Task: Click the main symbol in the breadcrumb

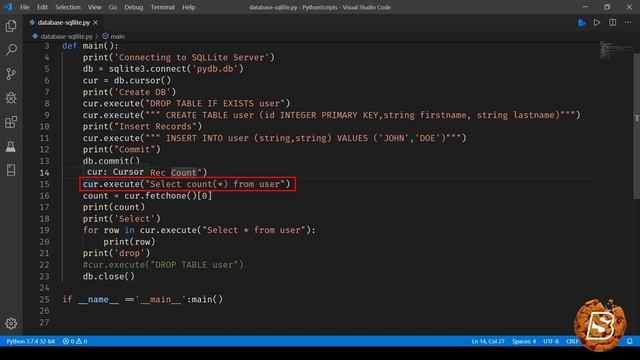Action: [117, 36]
